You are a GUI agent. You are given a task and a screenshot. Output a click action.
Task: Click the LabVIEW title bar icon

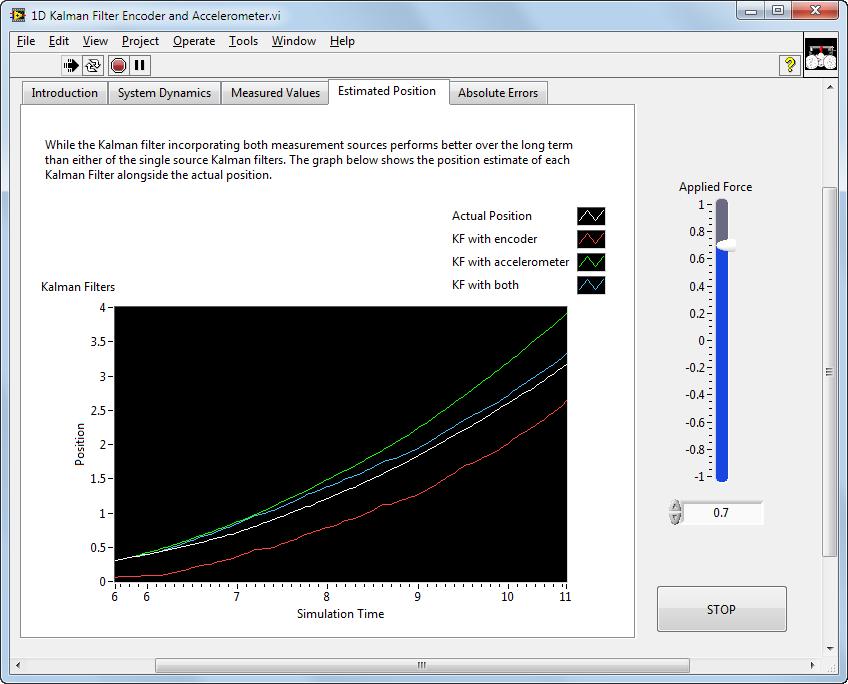click(18, 15)
